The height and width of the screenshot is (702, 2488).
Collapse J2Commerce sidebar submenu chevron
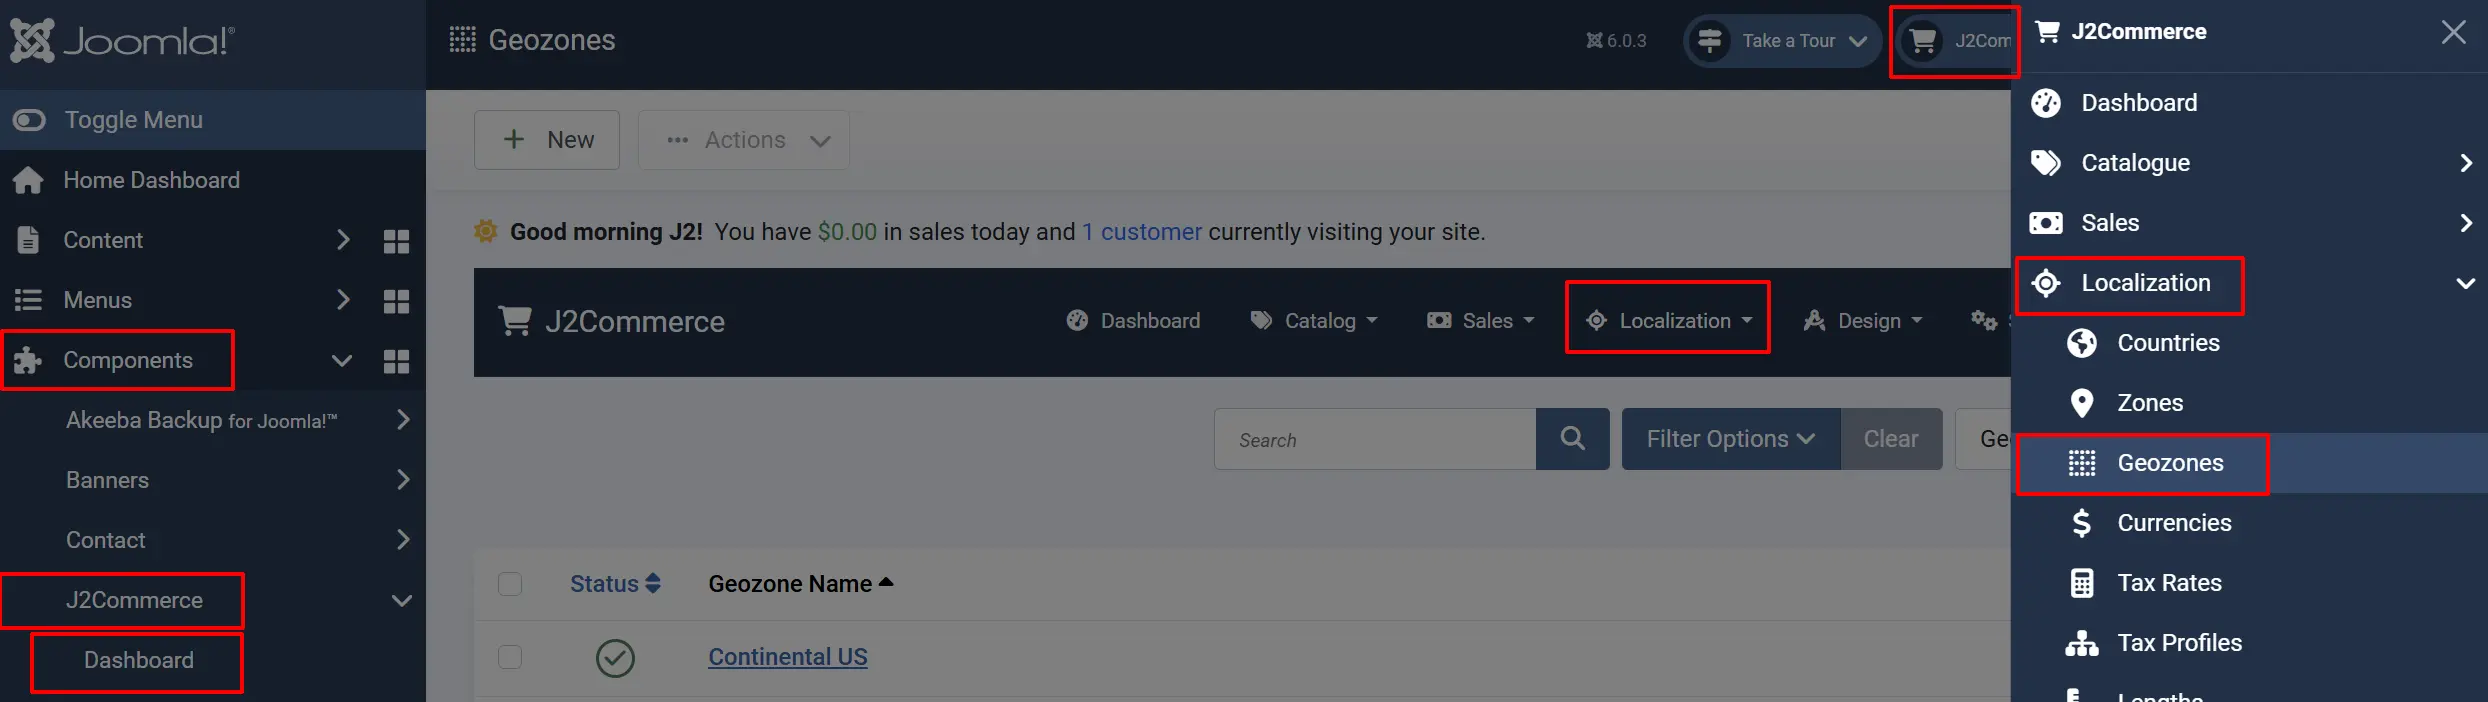[x=402, y=601]
